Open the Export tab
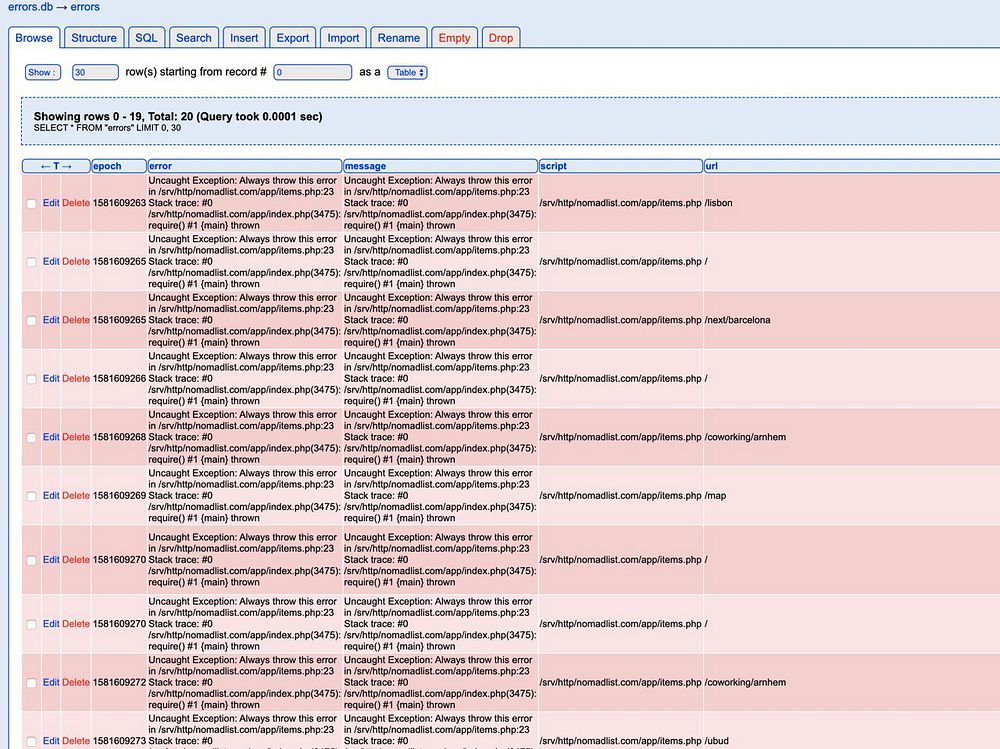The width and height of the screenshot is (1000, 749). [x=293, y=38]
